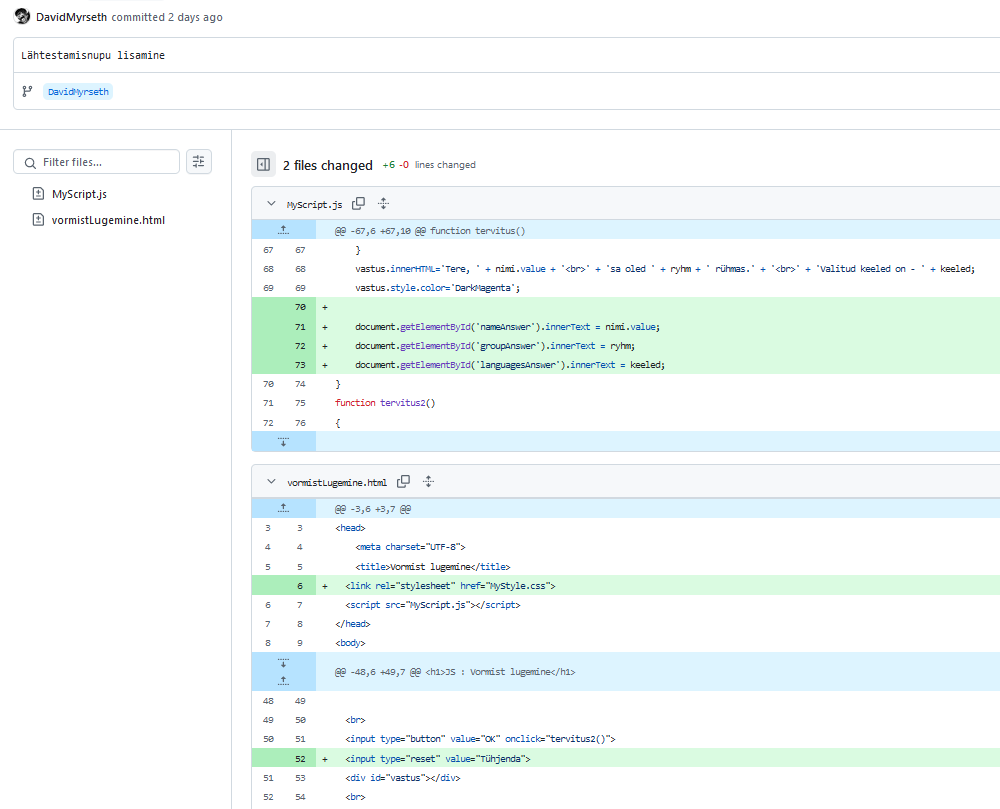Click added line 6 stylesheet link row
Image resolution: width=1000 pixels, height=809 pixels.
click(x=626, y=585)
